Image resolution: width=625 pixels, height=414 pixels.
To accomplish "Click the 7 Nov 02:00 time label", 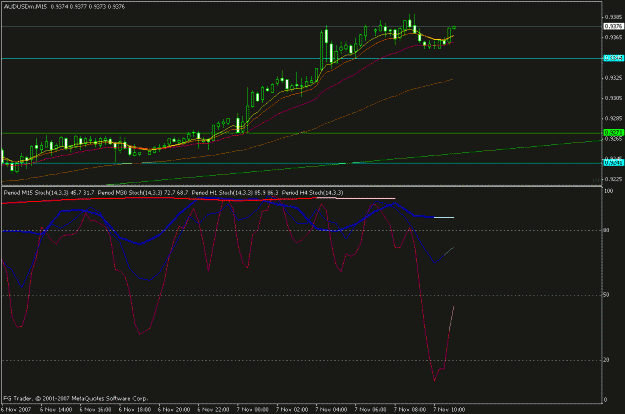I will (292, 410).
